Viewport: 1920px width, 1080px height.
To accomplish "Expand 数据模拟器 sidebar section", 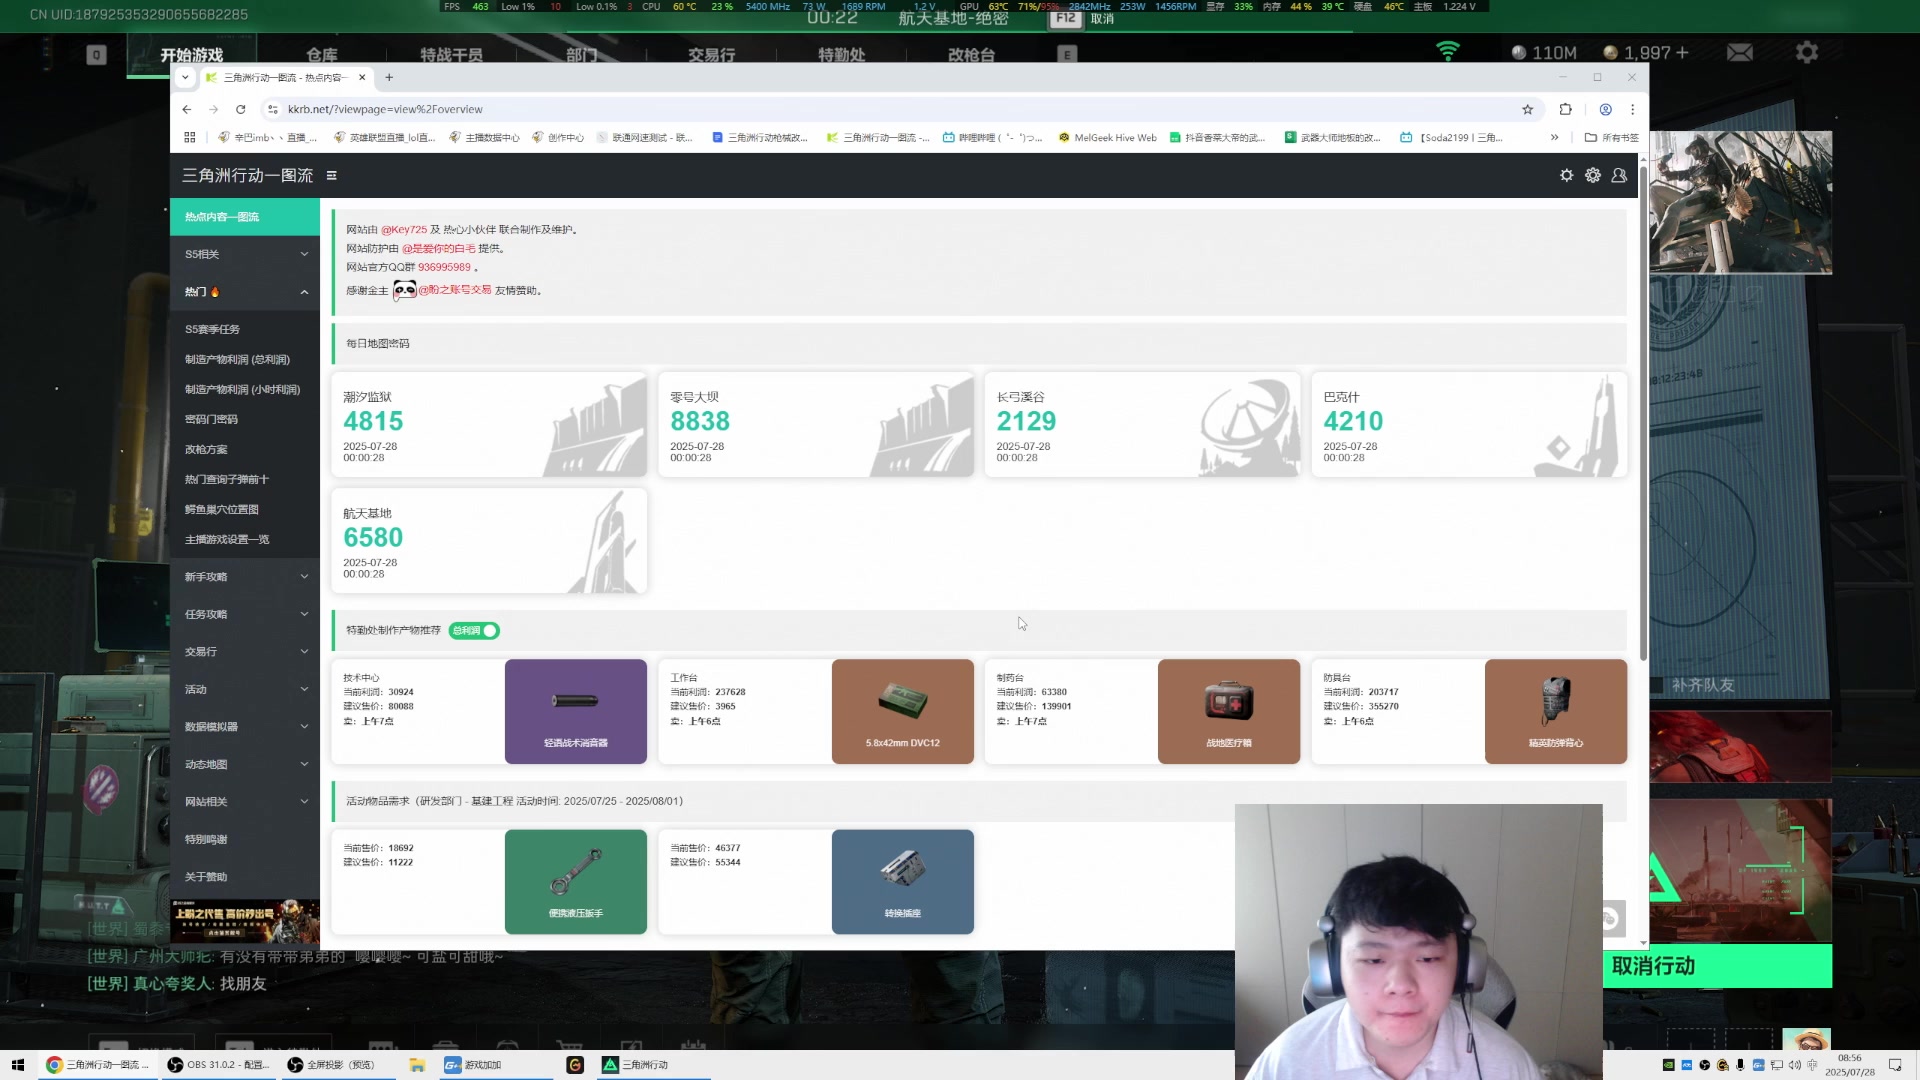I will [x=244, y=727].
